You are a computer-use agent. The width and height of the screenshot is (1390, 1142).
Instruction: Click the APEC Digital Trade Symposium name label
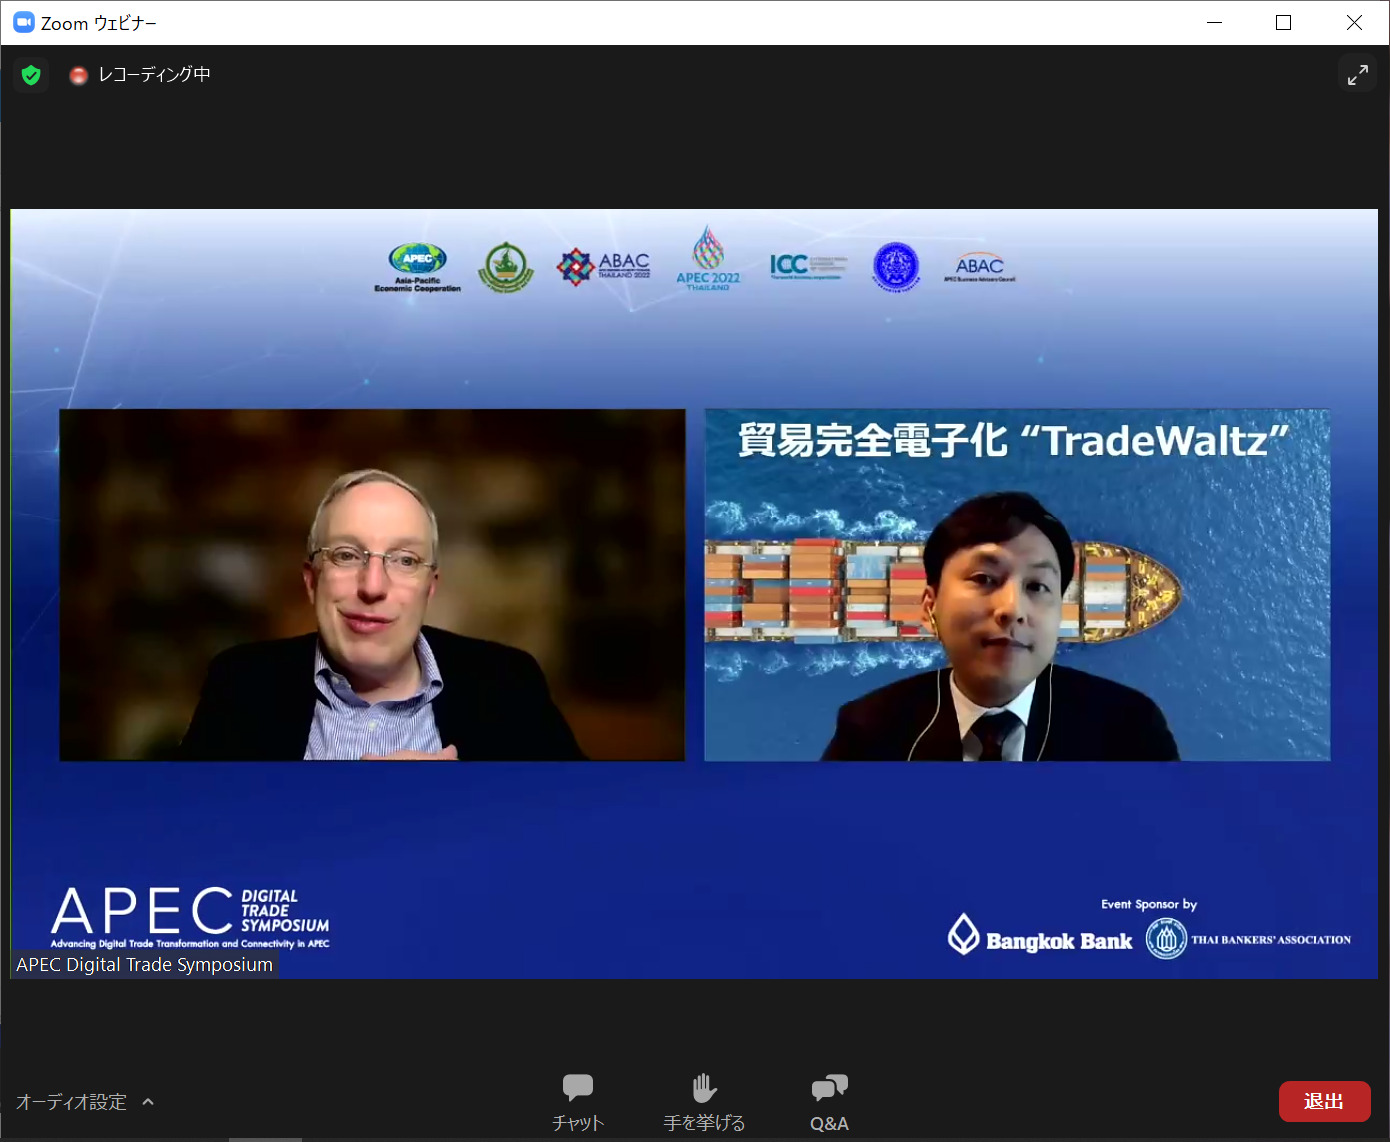[144, 965]
